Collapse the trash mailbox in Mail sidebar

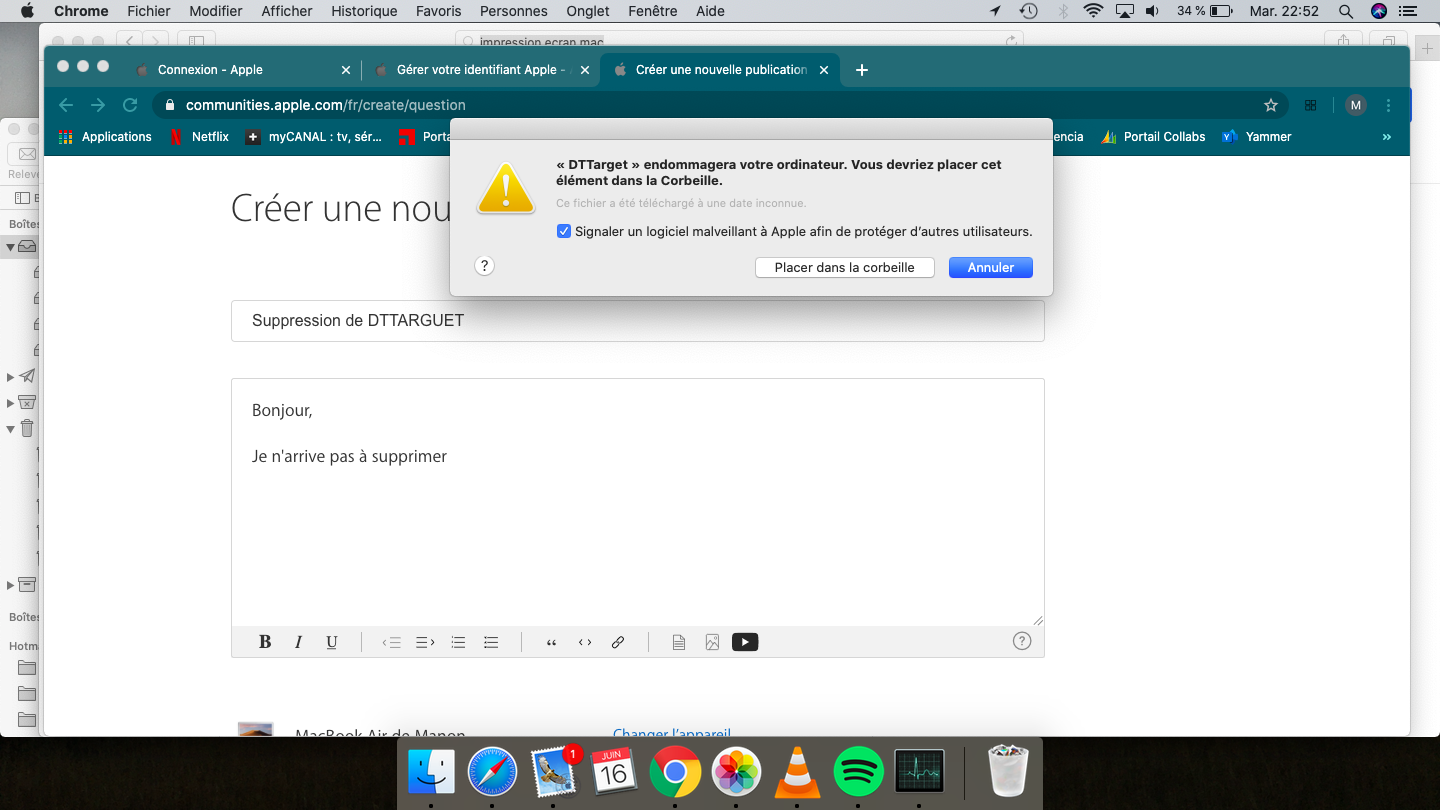point(10,429)
